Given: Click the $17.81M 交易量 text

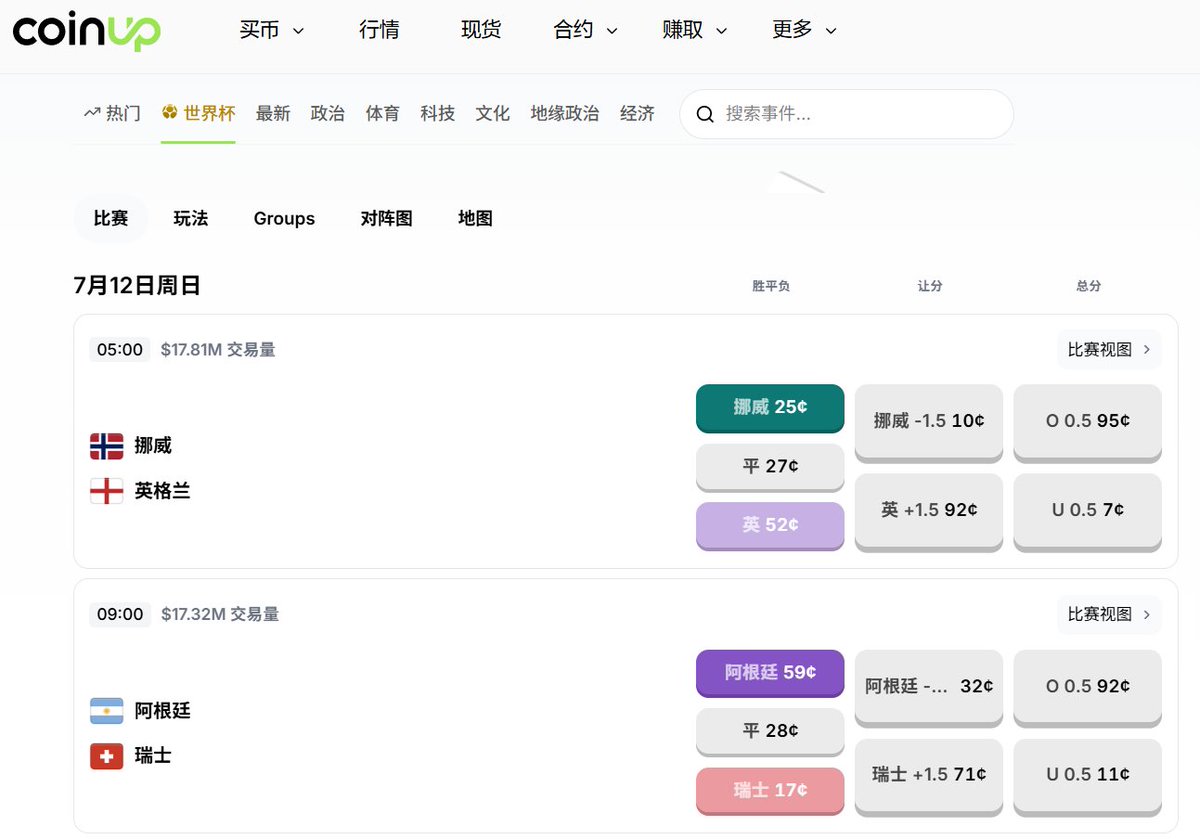Looking at the screenshot, I should [x=218, y=350].
